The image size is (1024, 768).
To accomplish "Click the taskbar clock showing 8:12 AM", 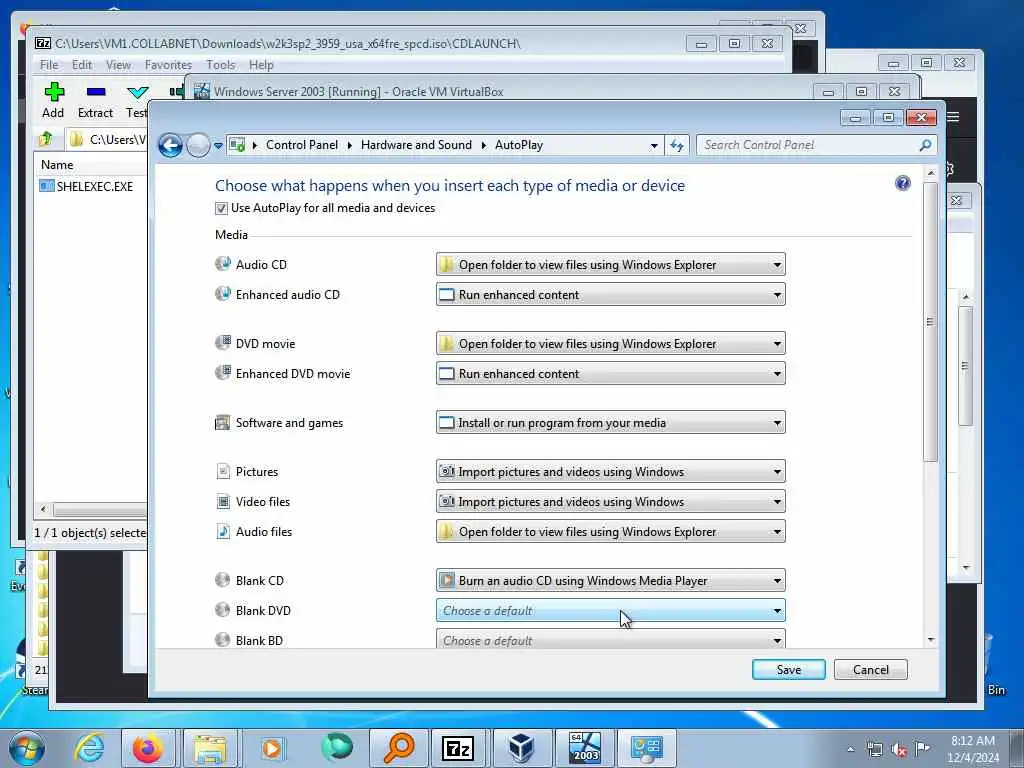I will point(973,748).
